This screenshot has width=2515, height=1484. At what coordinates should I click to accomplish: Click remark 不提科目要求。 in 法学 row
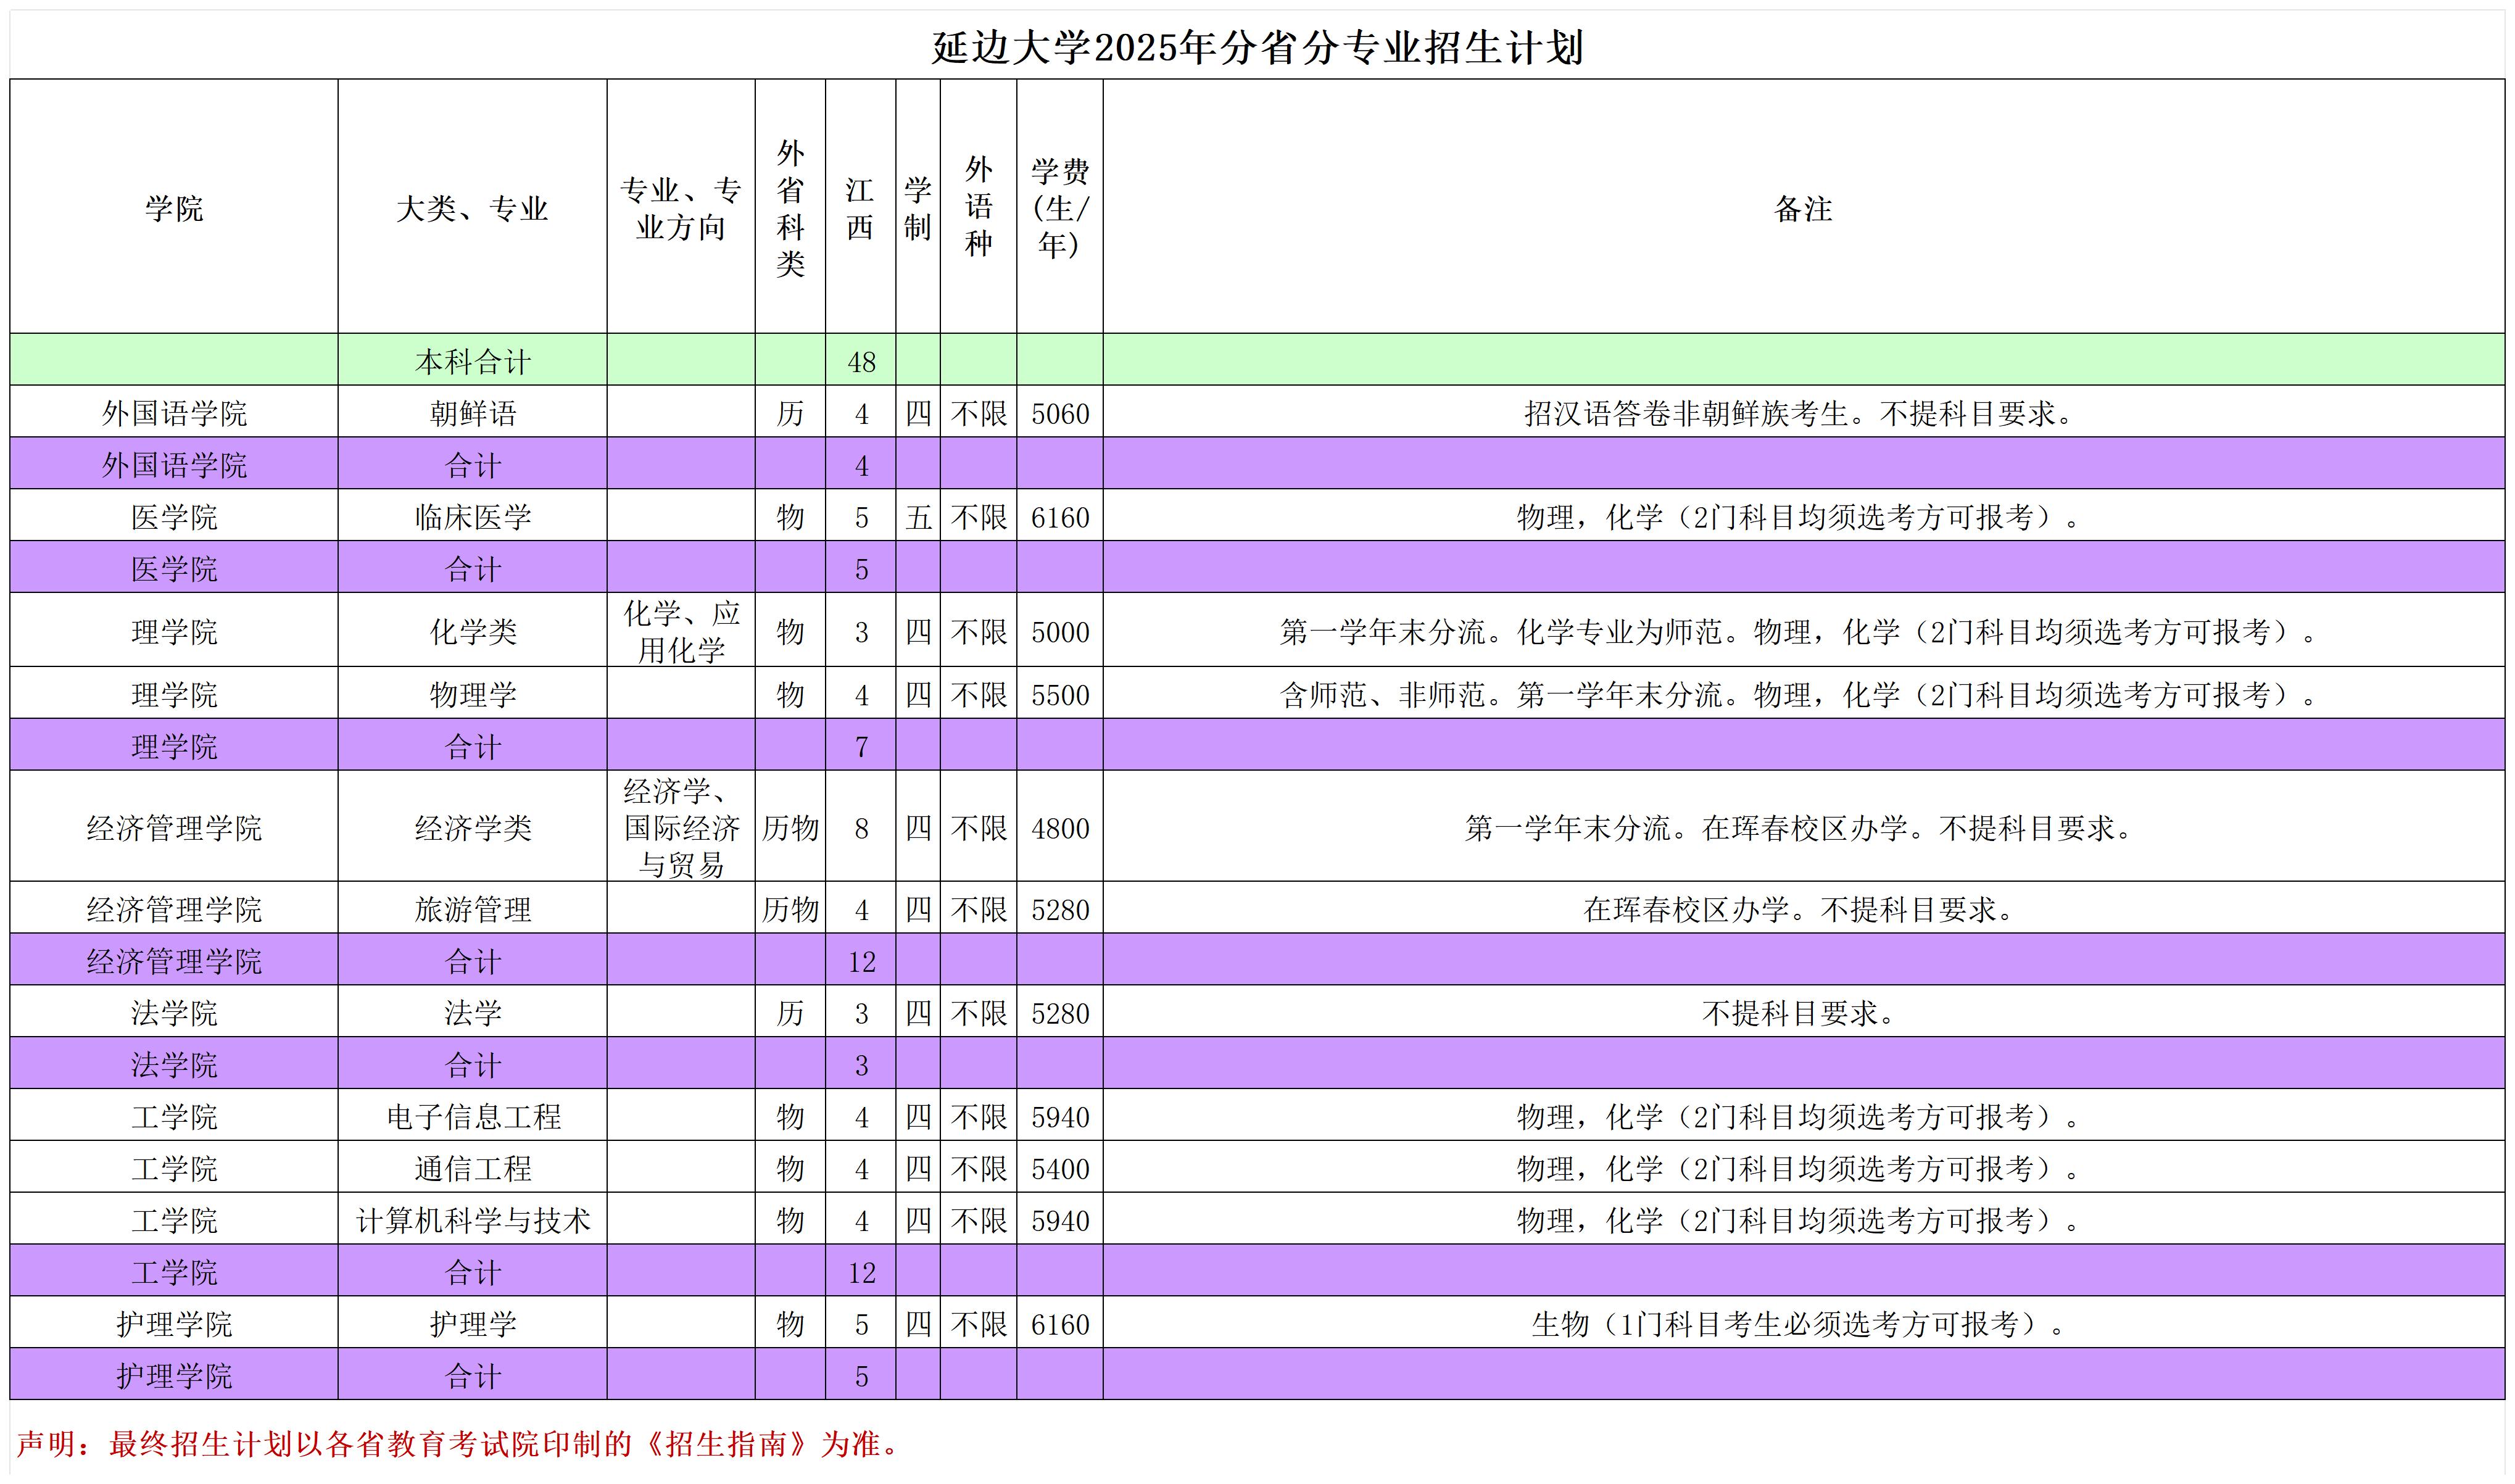(1803, 1012)
